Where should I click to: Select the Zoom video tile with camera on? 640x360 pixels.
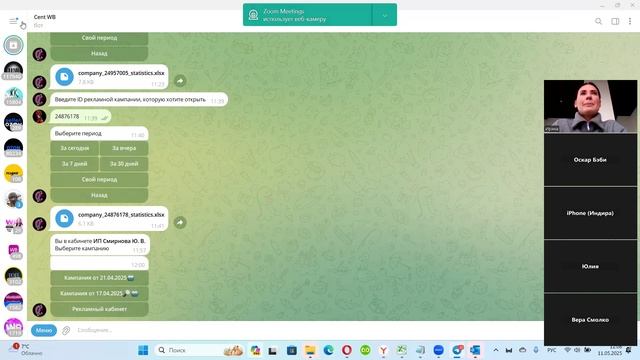[590, 106]
